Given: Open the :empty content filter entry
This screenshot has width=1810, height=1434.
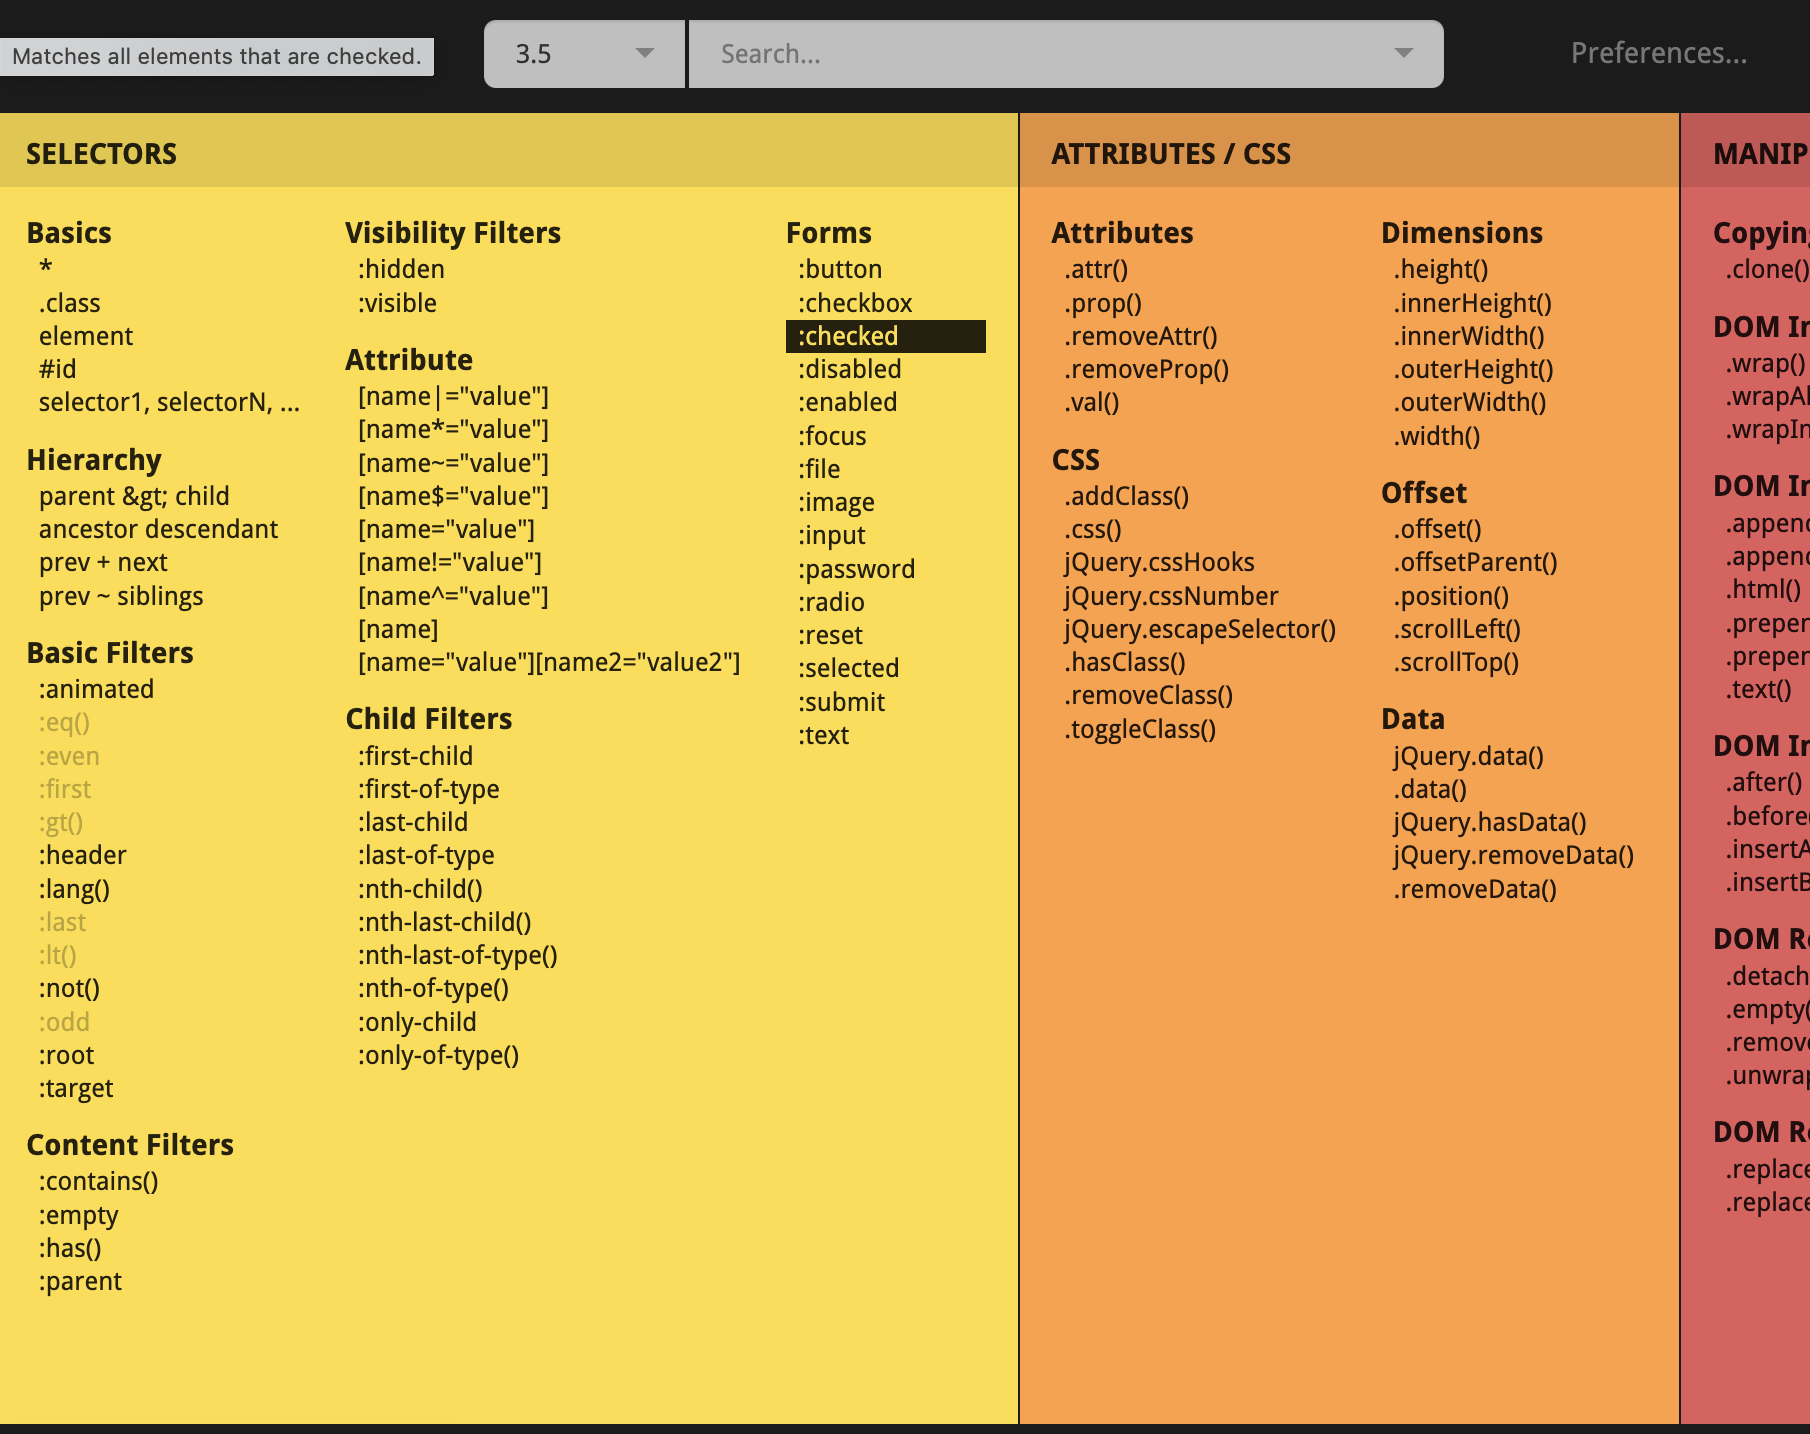Looking at the screenshot, I should coord(78,1215).
